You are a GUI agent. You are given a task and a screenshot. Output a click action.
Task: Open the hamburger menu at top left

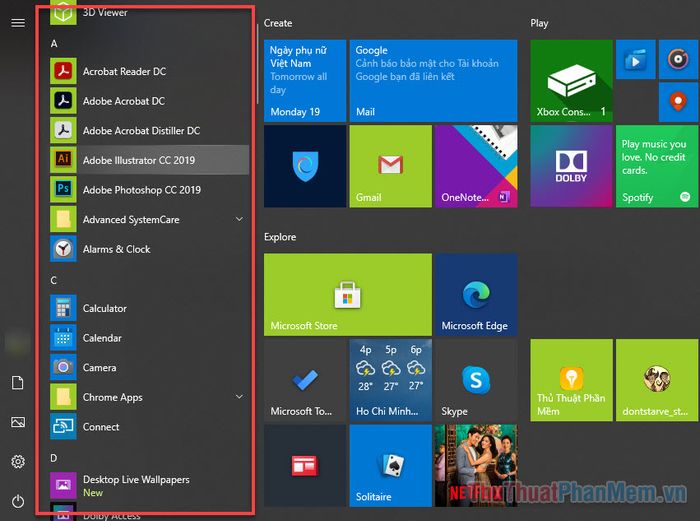(x=18, y=23)
